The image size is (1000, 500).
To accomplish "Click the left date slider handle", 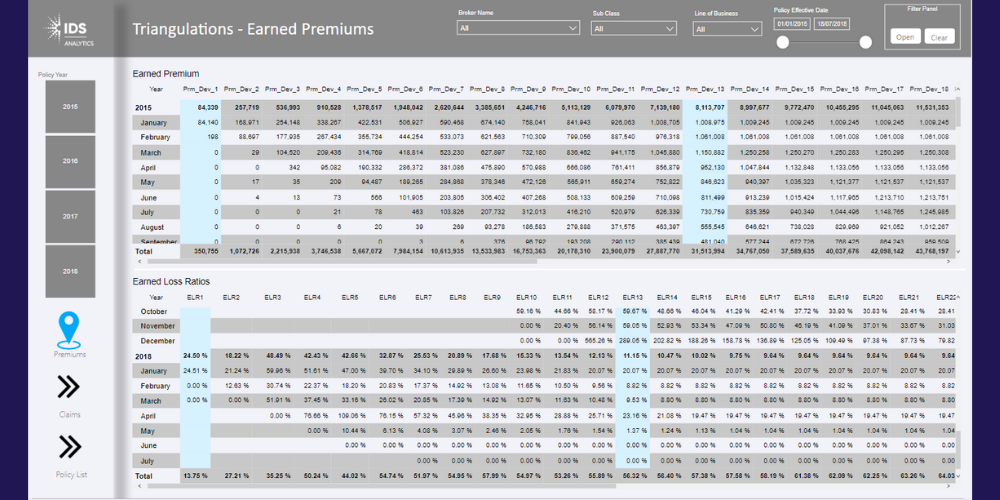I will tap(783, 42).
